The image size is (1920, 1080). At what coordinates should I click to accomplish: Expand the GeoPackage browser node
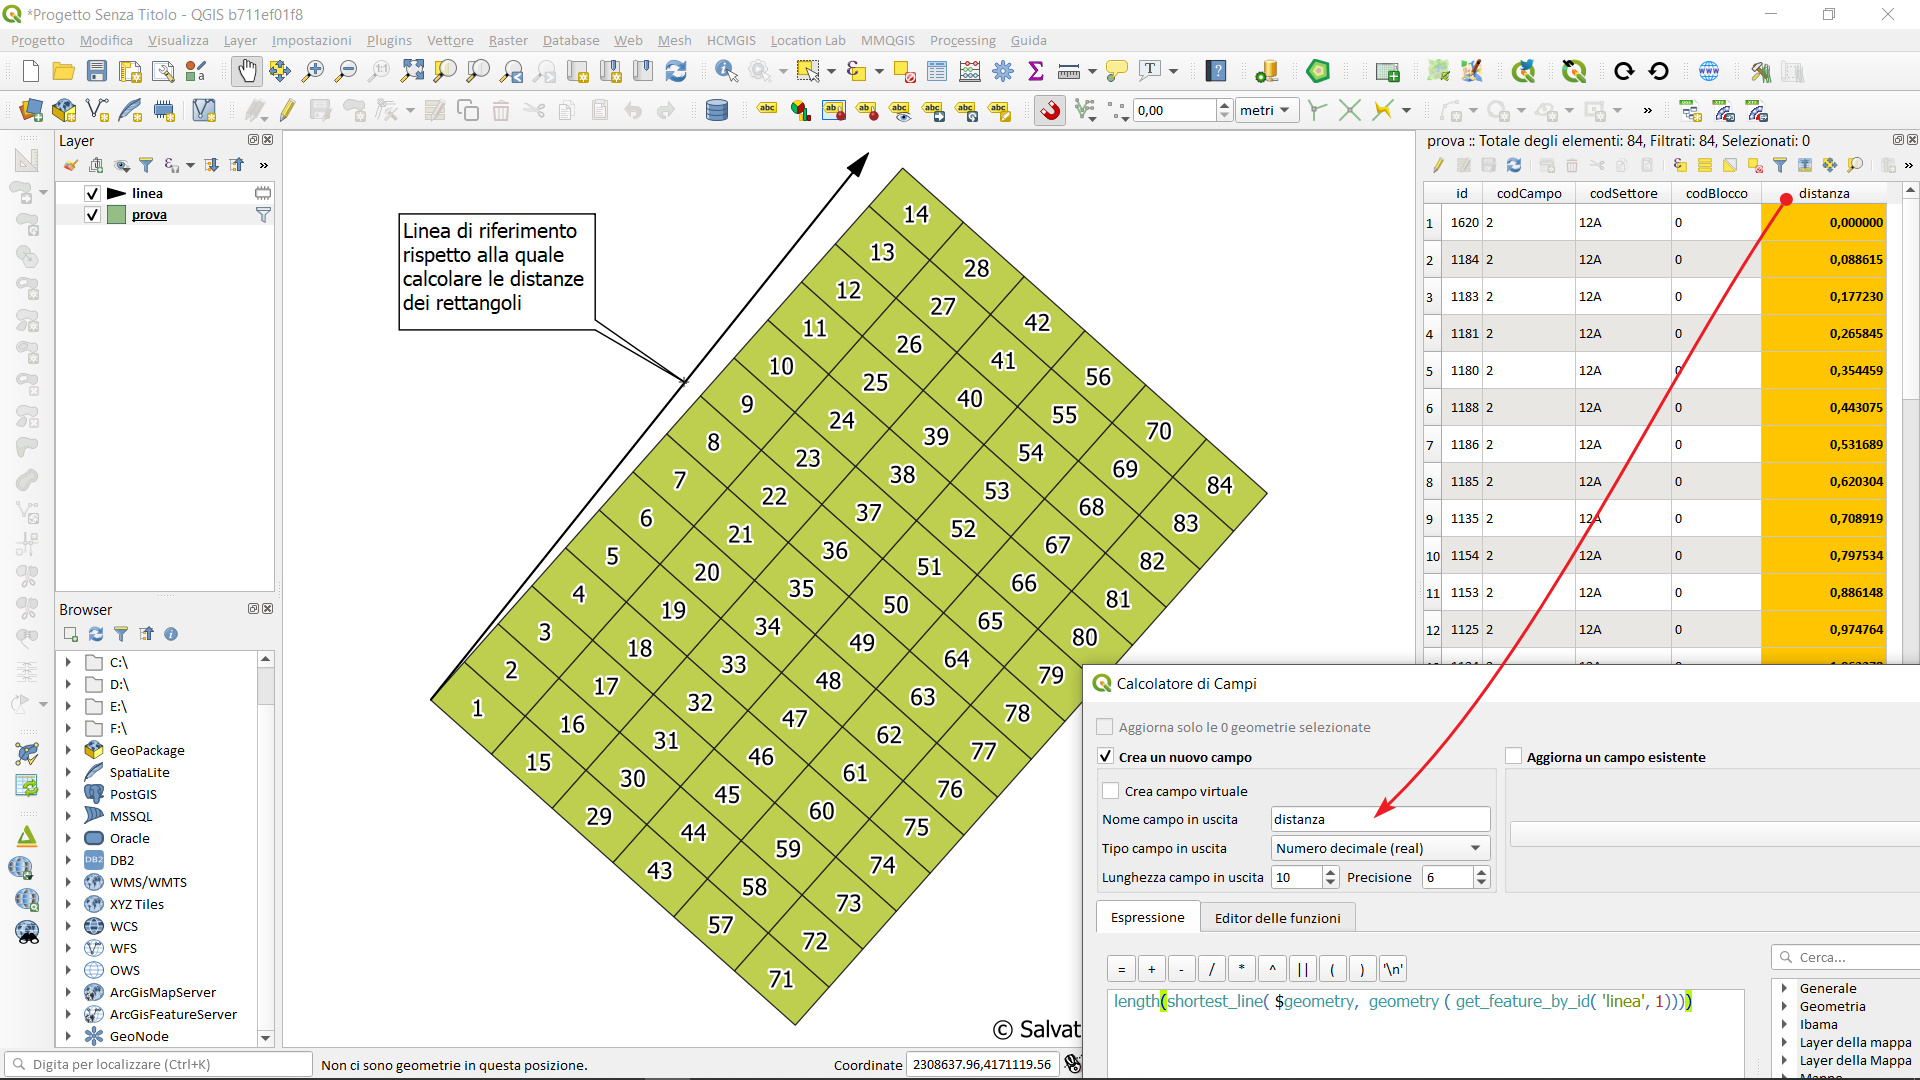click(x=68, y=750)
